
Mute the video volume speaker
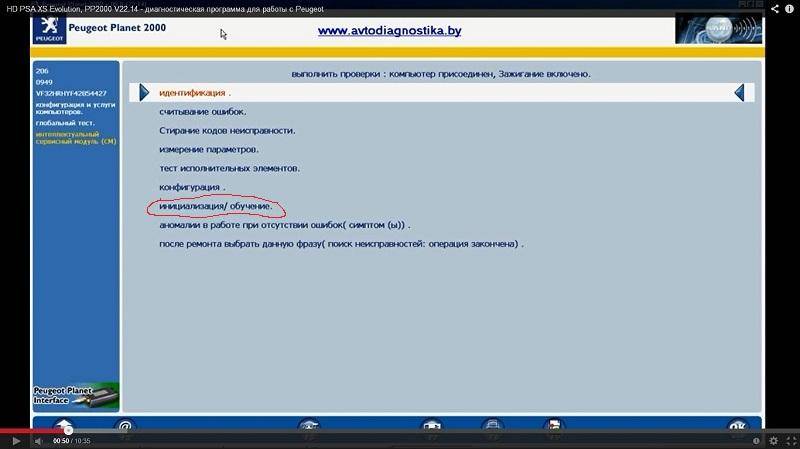tap(35, 440)
